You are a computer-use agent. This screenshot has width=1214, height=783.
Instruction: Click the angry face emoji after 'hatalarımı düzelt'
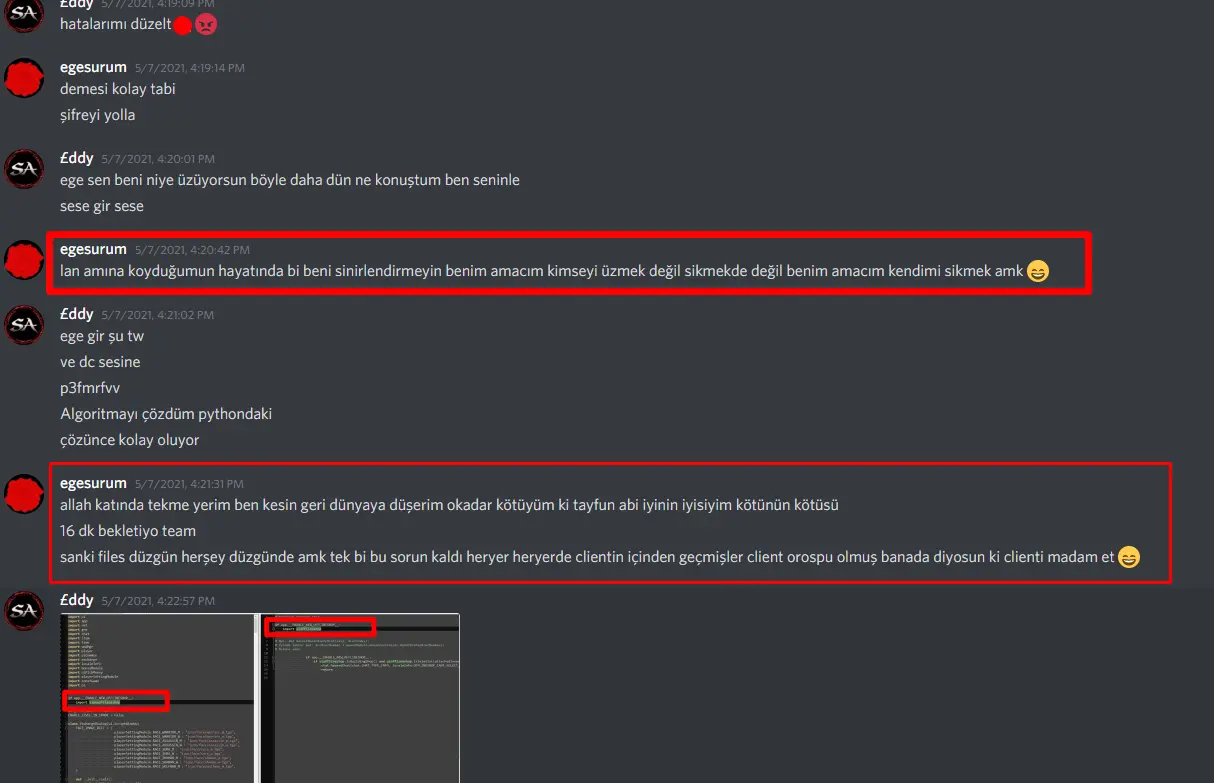tap(206, 25)
